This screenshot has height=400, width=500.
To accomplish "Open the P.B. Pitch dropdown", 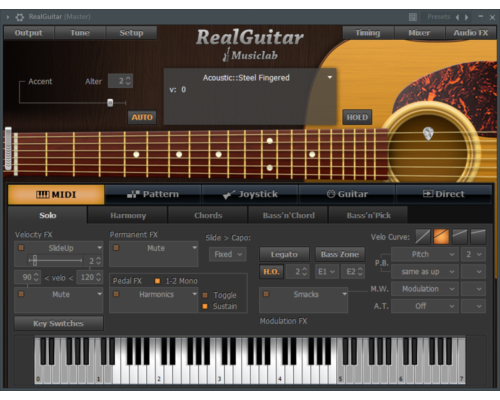I will coord(424,254).
